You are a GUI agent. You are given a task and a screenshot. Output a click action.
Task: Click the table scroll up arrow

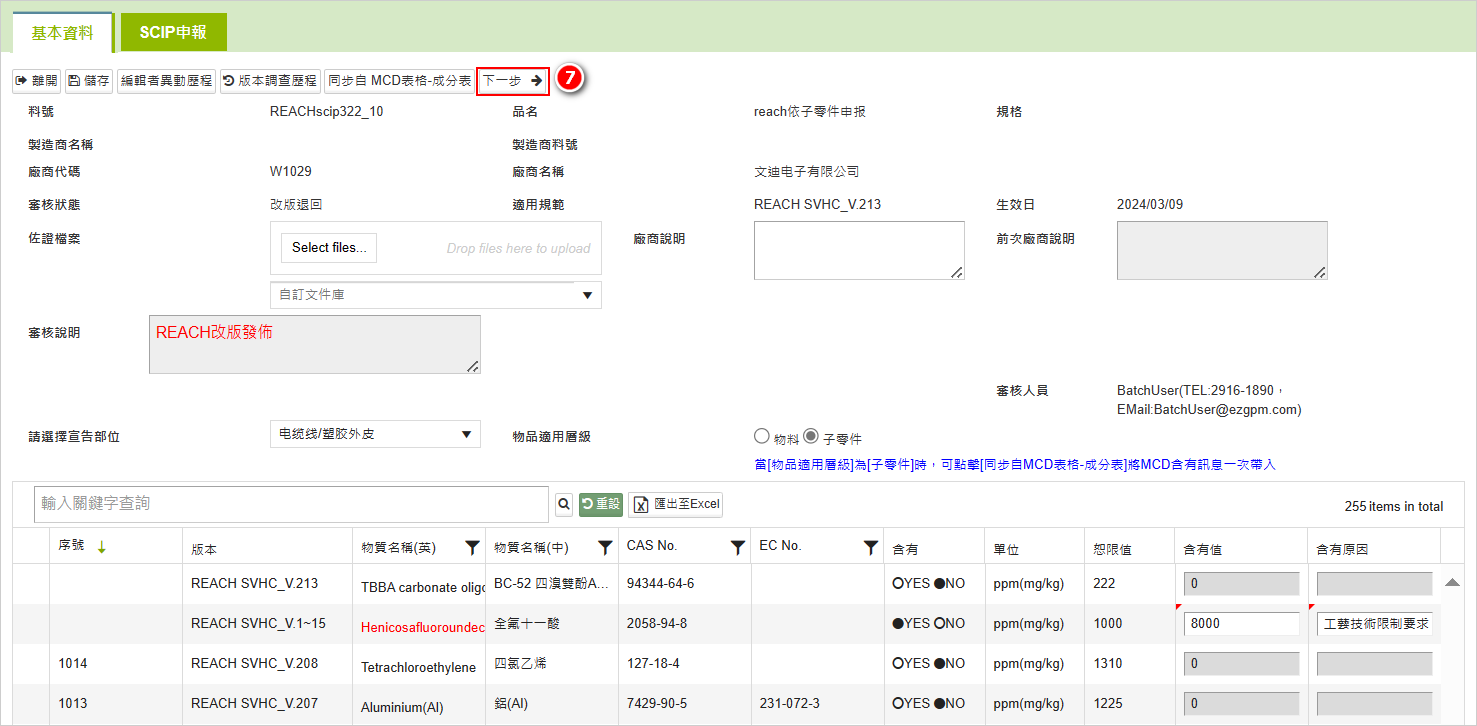point(1452,583)
